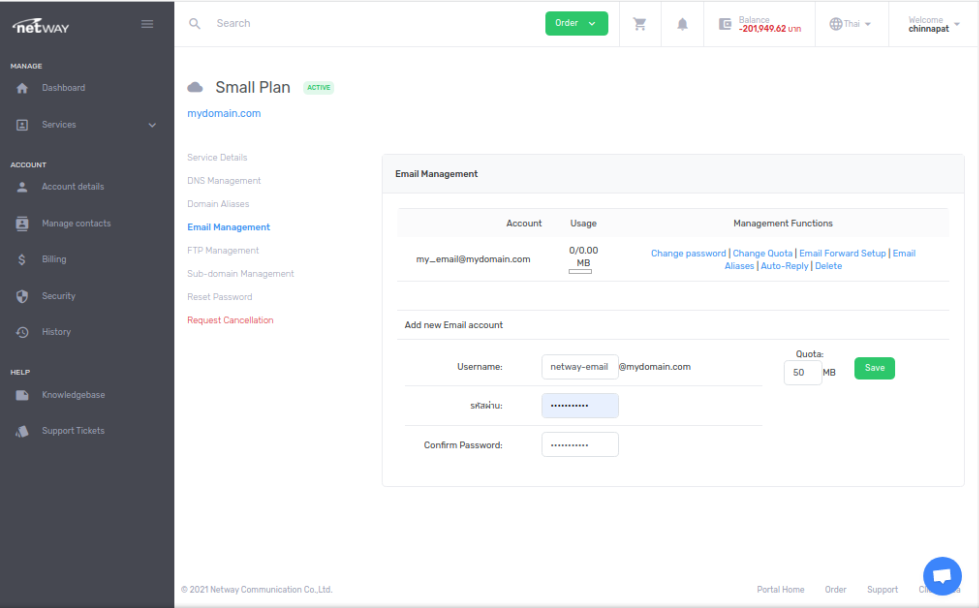Click Request Cancellation link
Screen dimensions: 979x608
230,321
